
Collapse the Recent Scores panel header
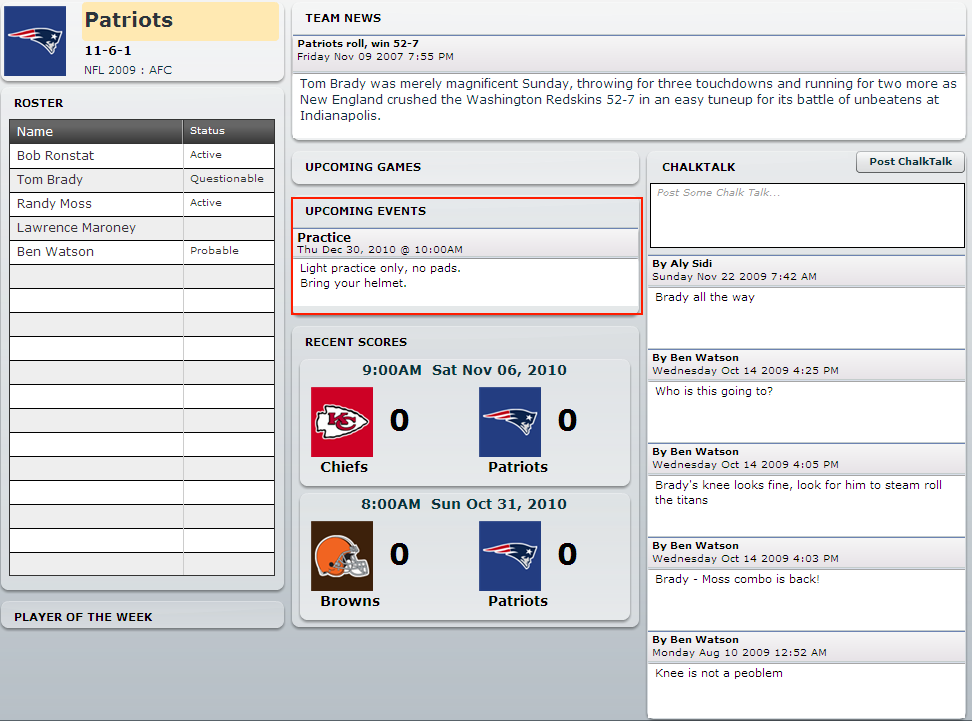click(465, 342)
